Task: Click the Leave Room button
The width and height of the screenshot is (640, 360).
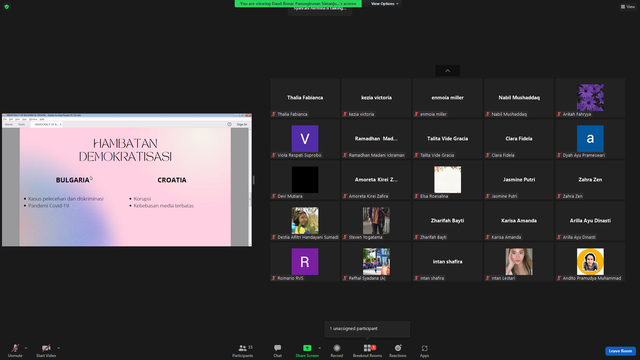Action: click(x=620, y=351)
